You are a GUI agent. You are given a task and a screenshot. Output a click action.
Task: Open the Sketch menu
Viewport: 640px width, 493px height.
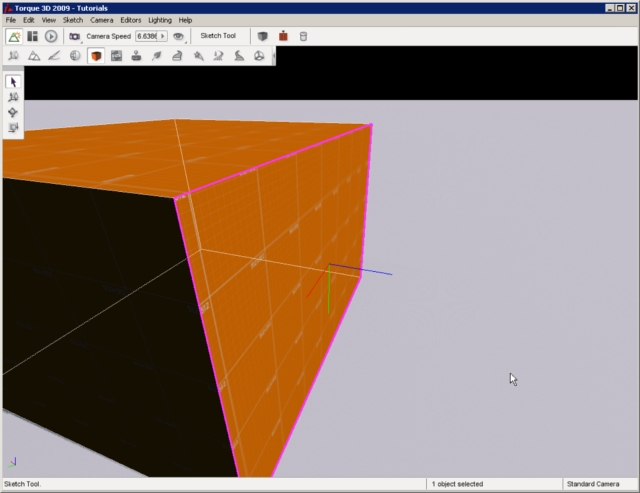click(x=73, y=20)
